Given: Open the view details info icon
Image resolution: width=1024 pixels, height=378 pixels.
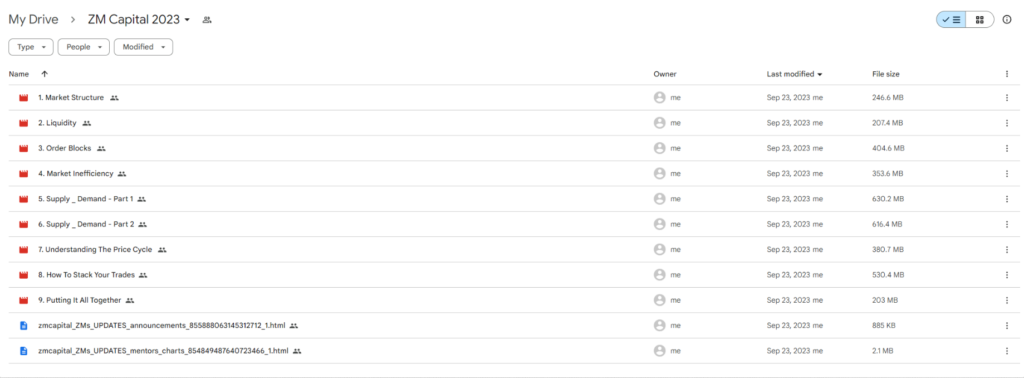Looking at the screenshot, I should [1007, 20].
